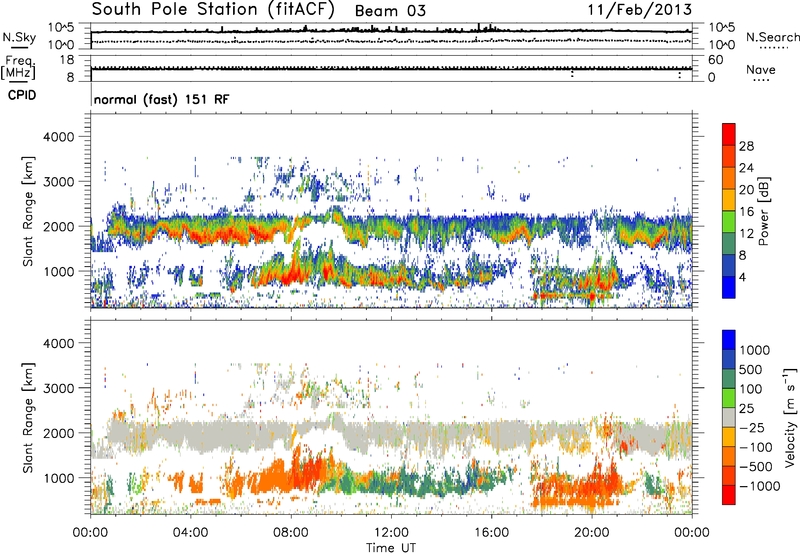Click the '4000' tick of the power panel
Viewport: 800px width, 554px height.
click(x=58, y=137)
